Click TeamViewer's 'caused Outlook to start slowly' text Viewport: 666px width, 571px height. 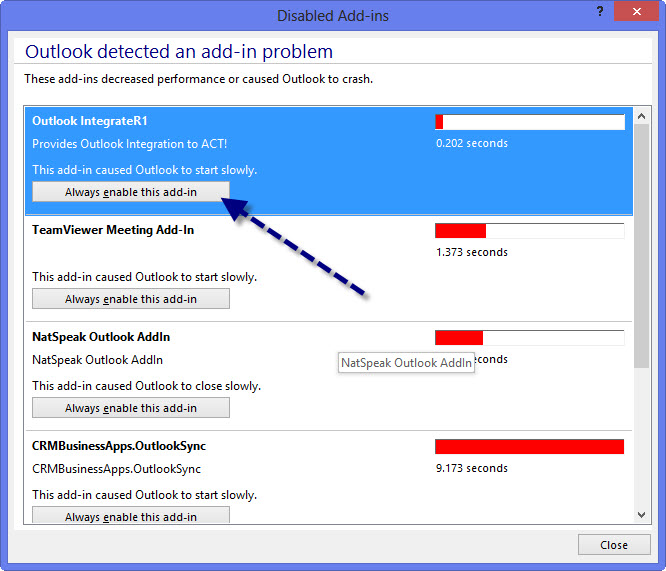coord(144,277)
